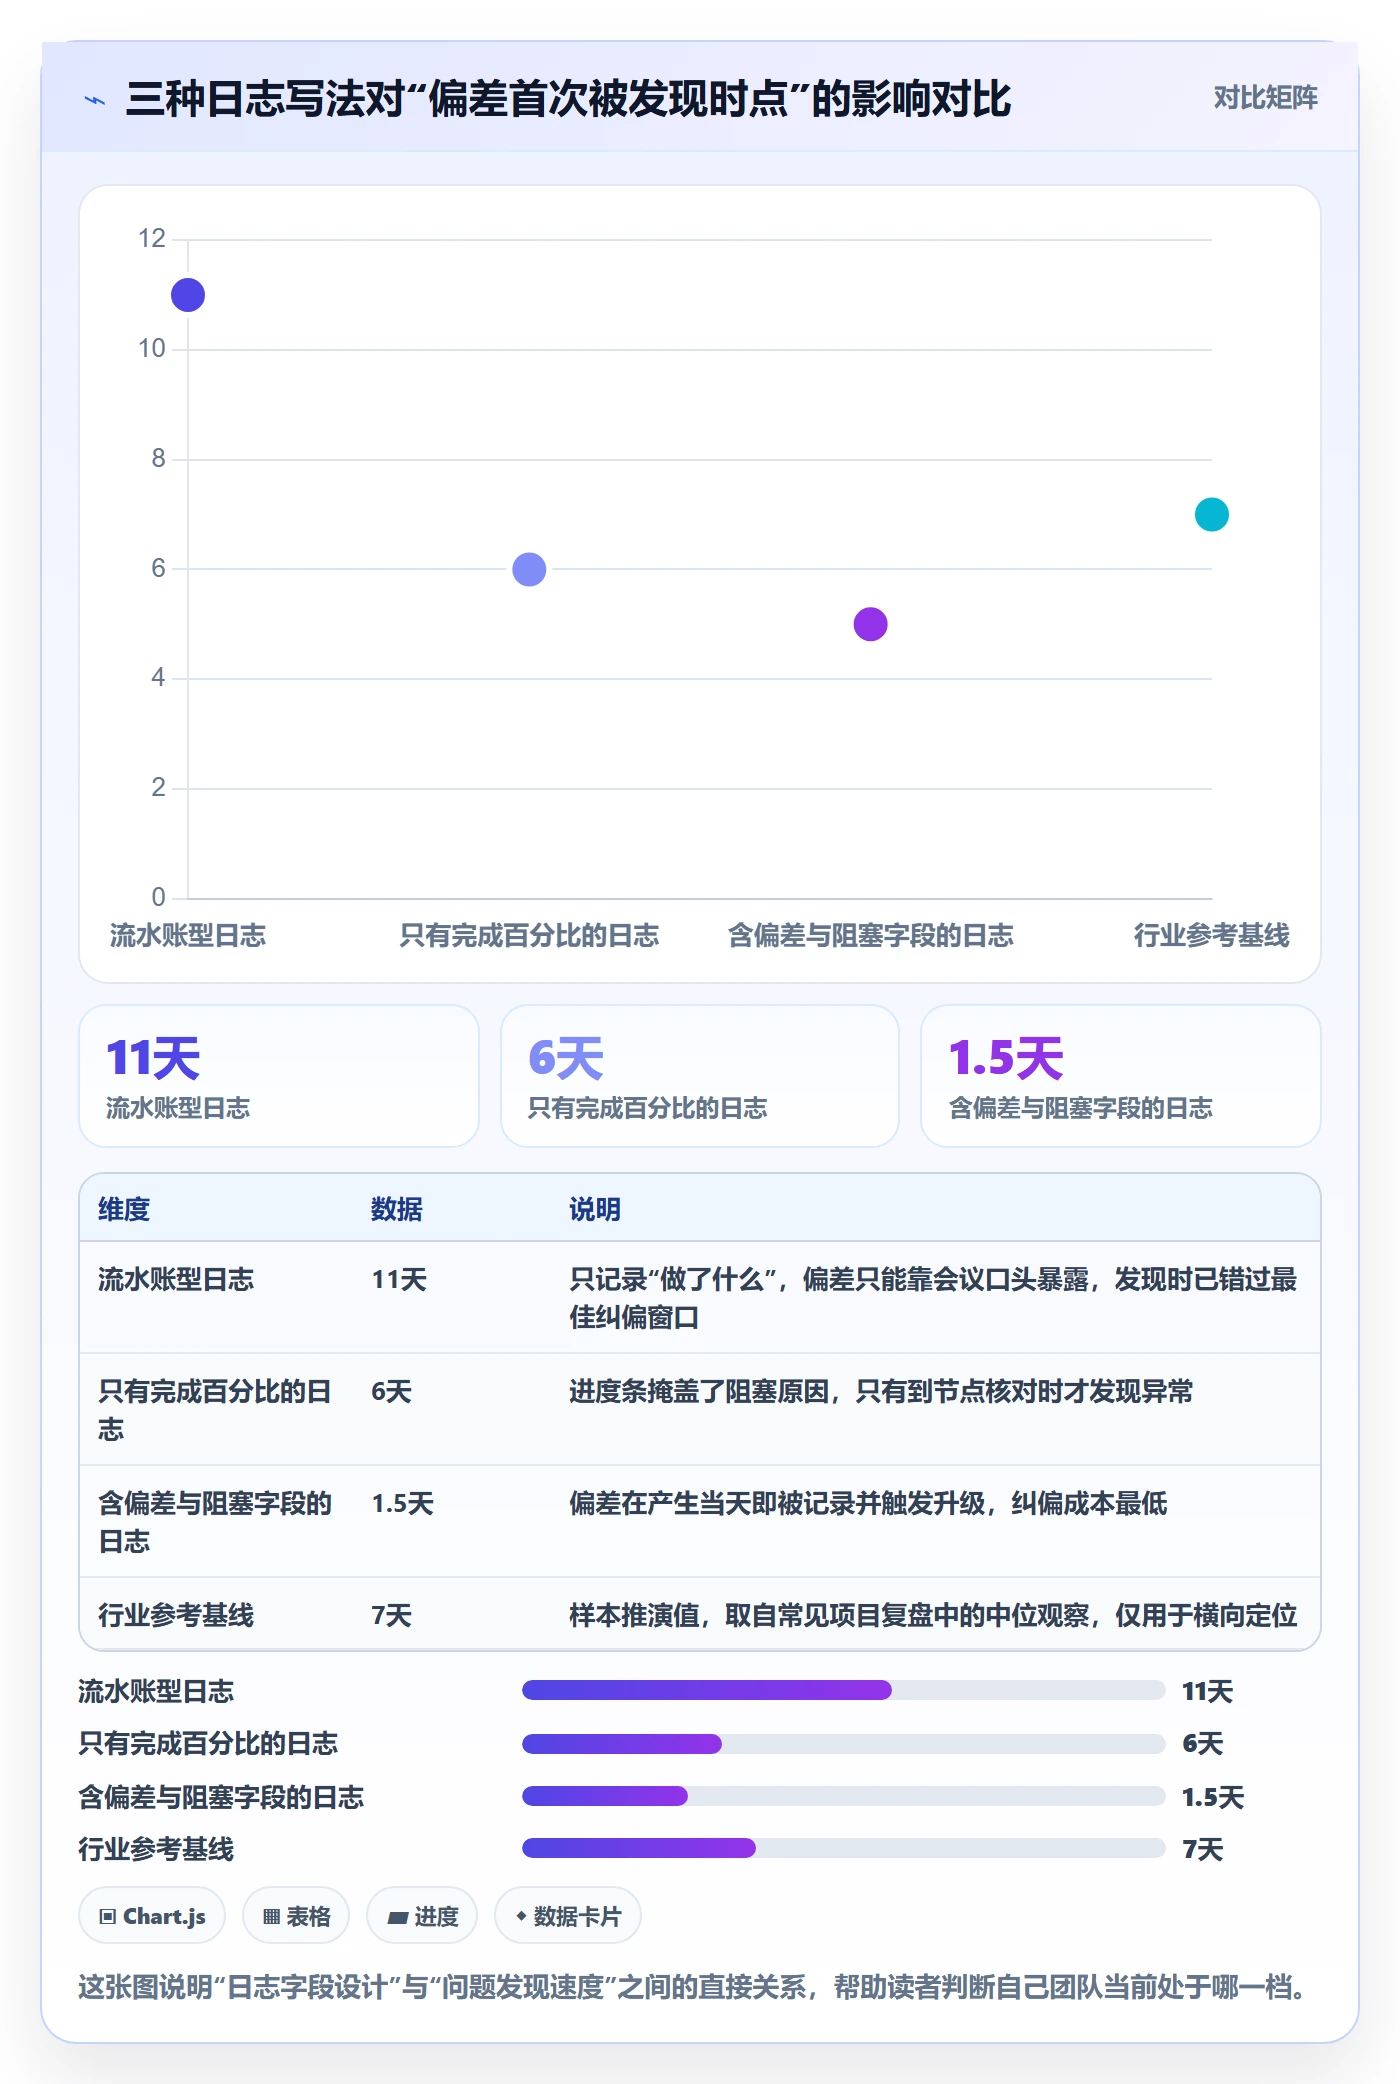Screen dimensions: 1400x2084
Task: Click the progress bar for 行业参考基线
Action: [844, 1848]
